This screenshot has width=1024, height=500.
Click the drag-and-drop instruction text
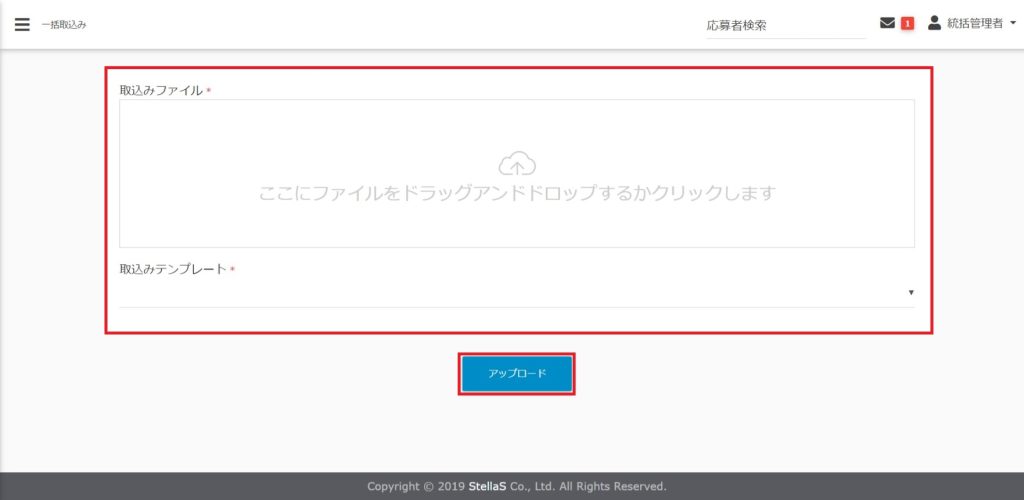pyautogui.click(x=517, y=193)
